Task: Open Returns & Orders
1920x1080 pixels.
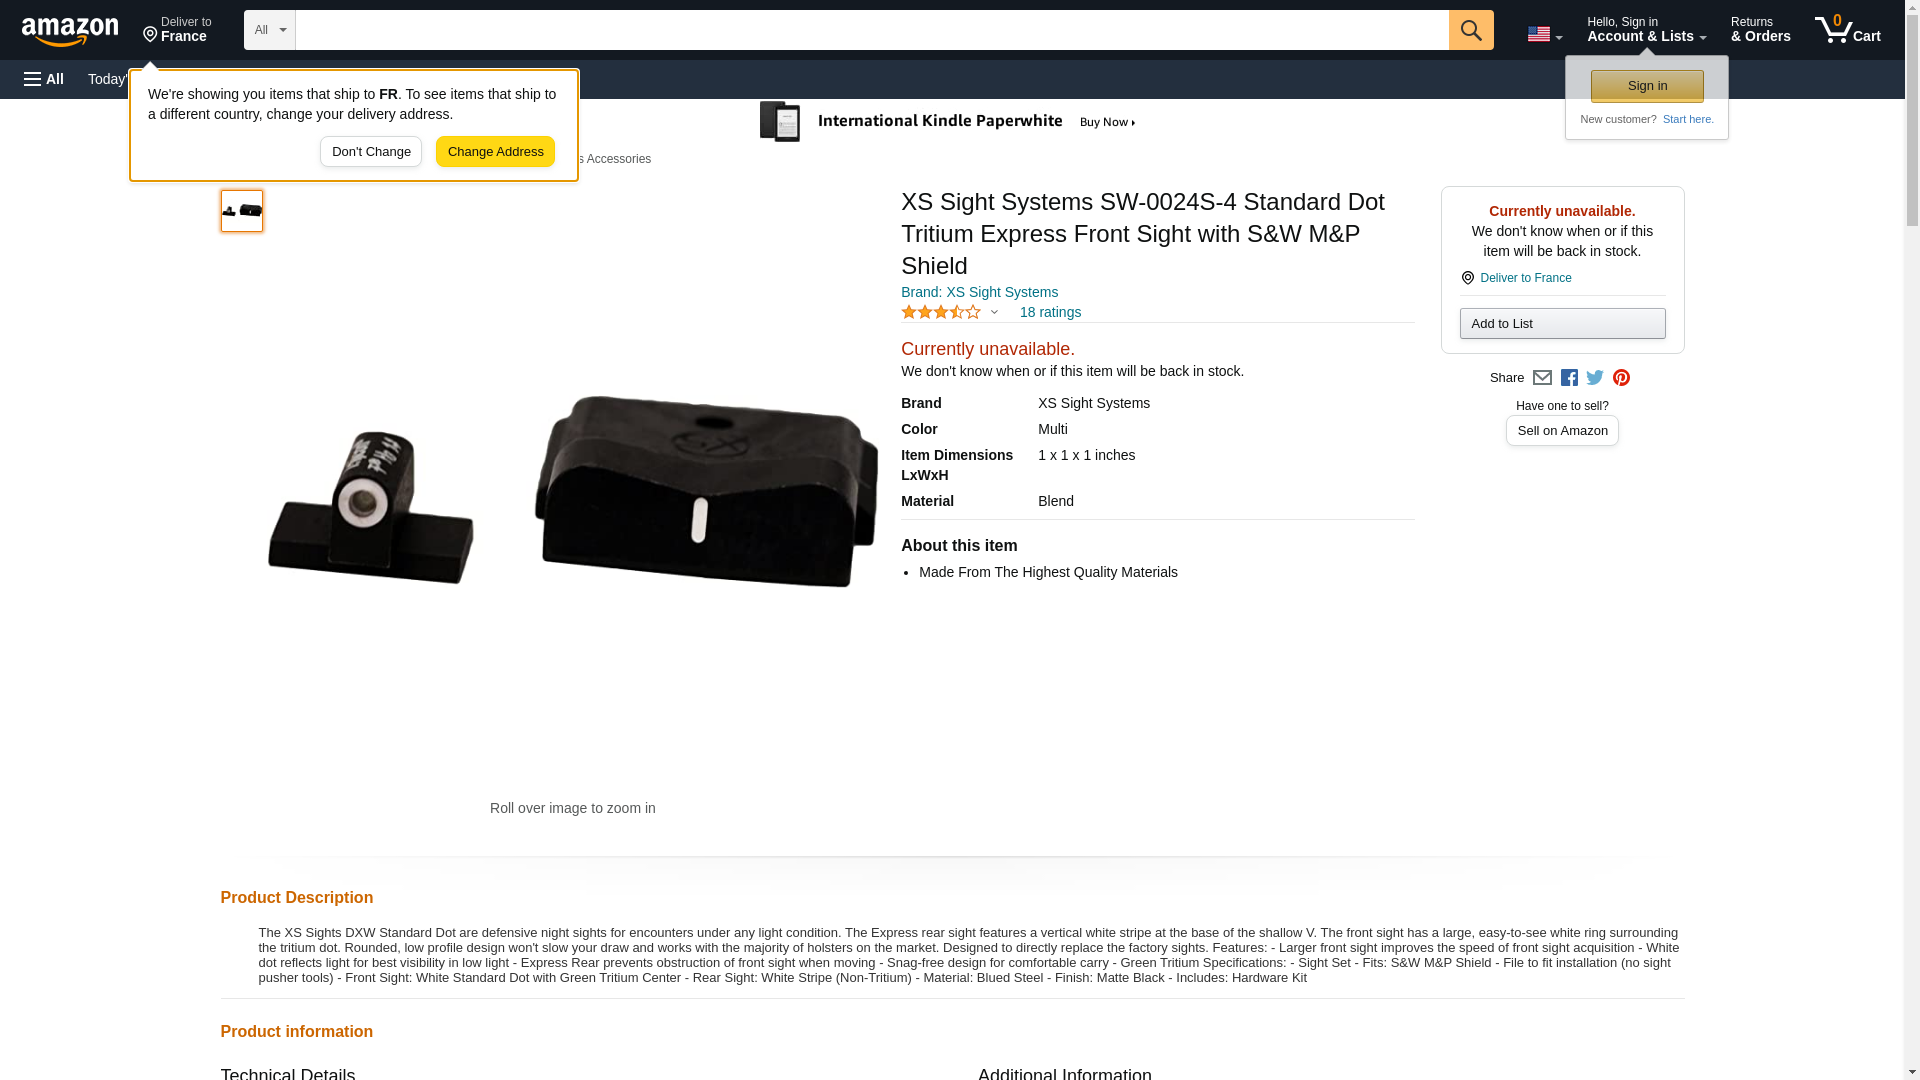Action: (x=1760, y=30)
